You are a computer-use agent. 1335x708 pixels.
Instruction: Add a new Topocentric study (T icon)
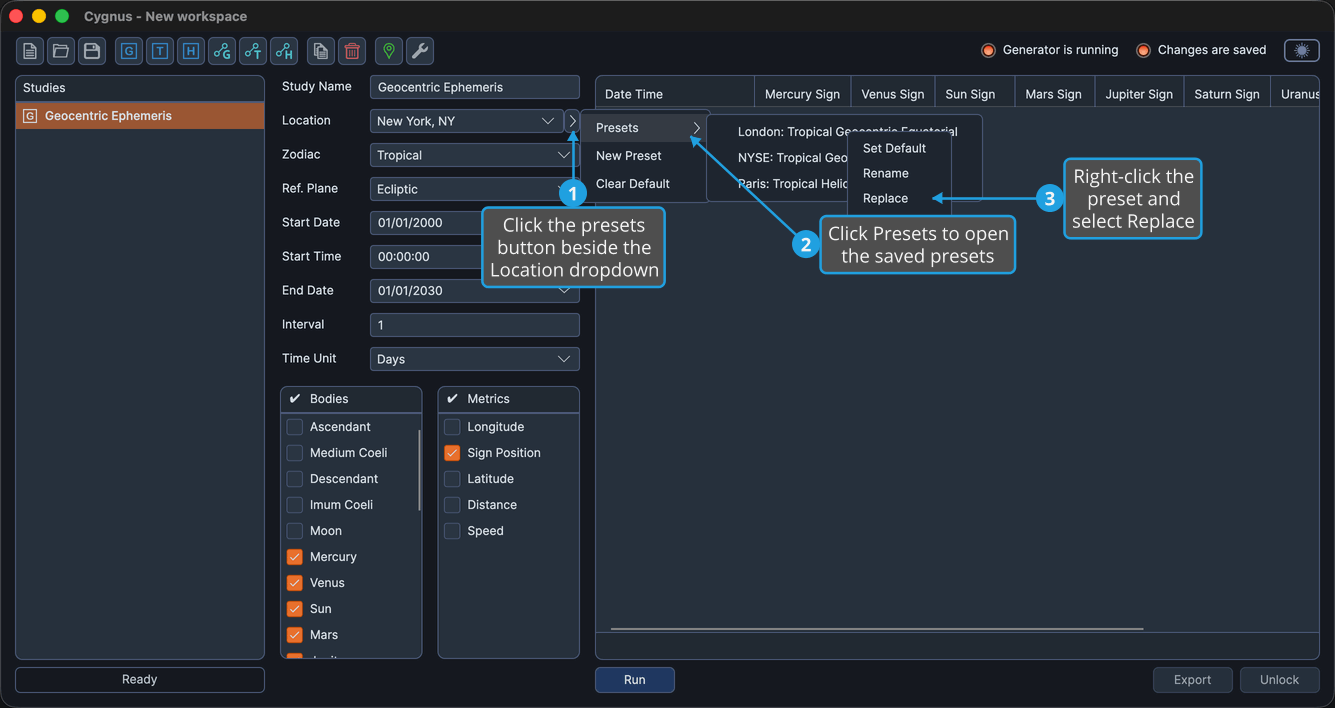point(160,51)
